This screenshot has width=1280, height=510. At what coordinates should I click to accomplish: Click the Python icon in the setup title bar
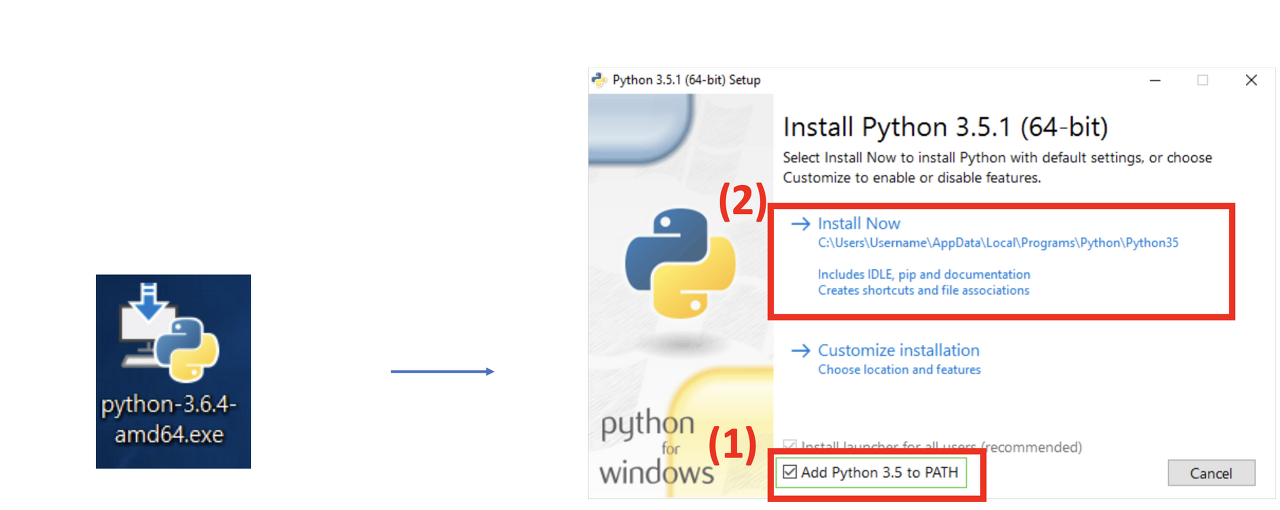tap(599, 80)
